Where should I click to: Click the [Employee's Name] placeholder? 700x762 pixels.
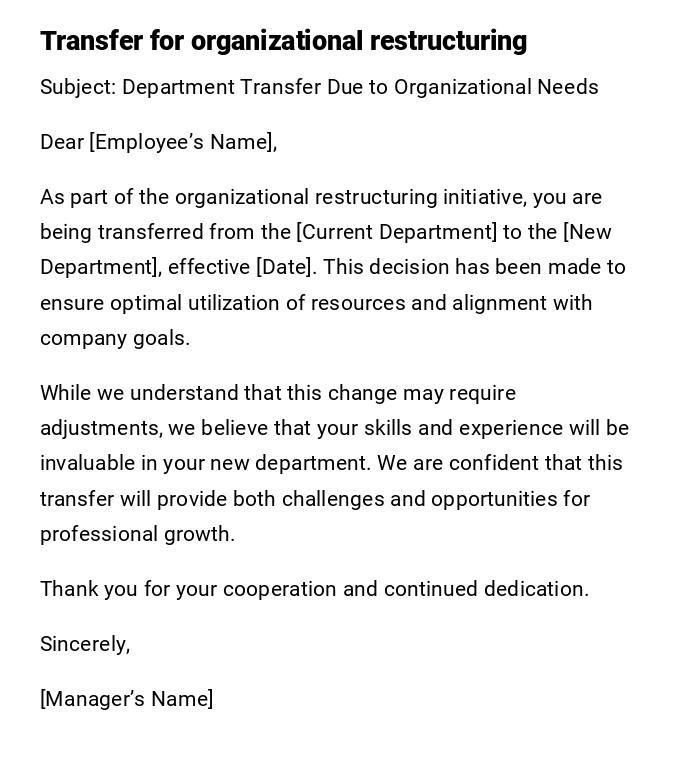[182, 142]
